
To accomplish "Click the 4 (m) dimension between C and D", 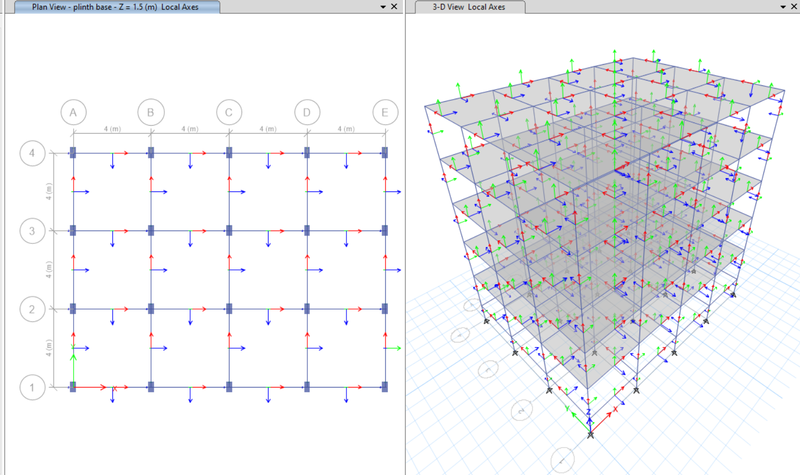I will [268, 129].
